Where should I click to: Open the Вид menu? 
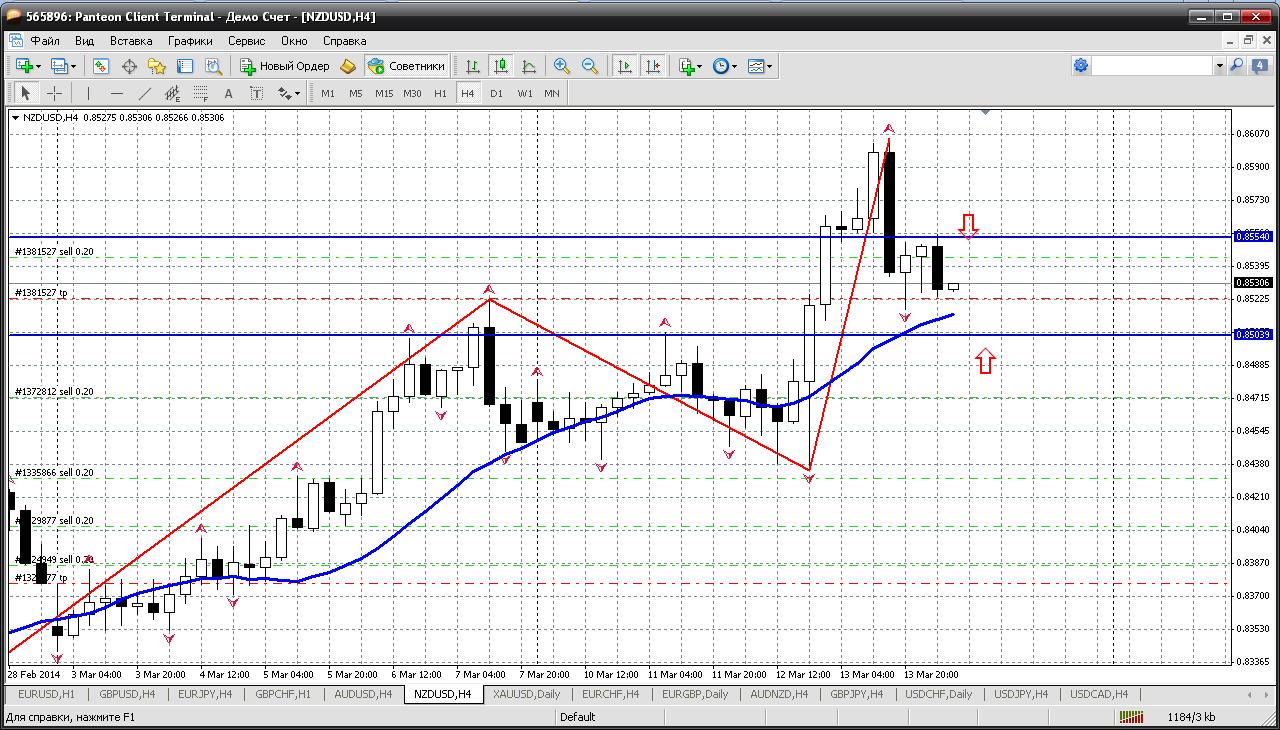tap(84, 41)
